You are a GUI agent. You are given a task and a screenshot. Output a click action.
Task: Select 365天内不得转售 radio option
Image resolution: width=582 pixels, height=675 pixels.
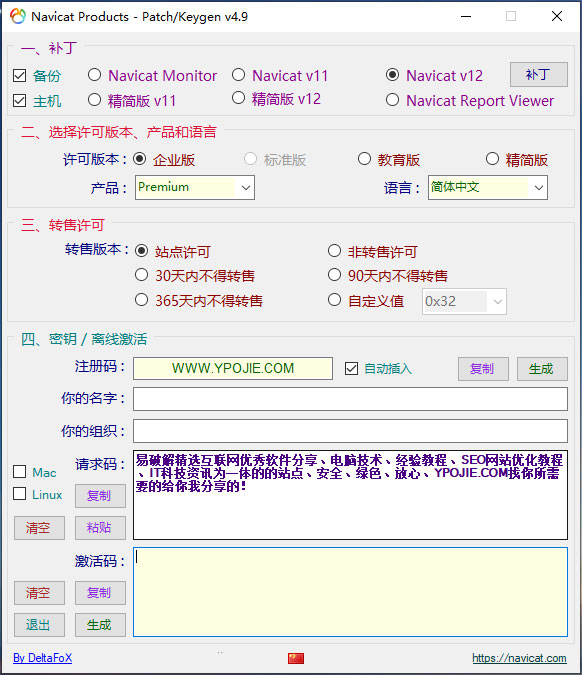click(x=142, y=300)
